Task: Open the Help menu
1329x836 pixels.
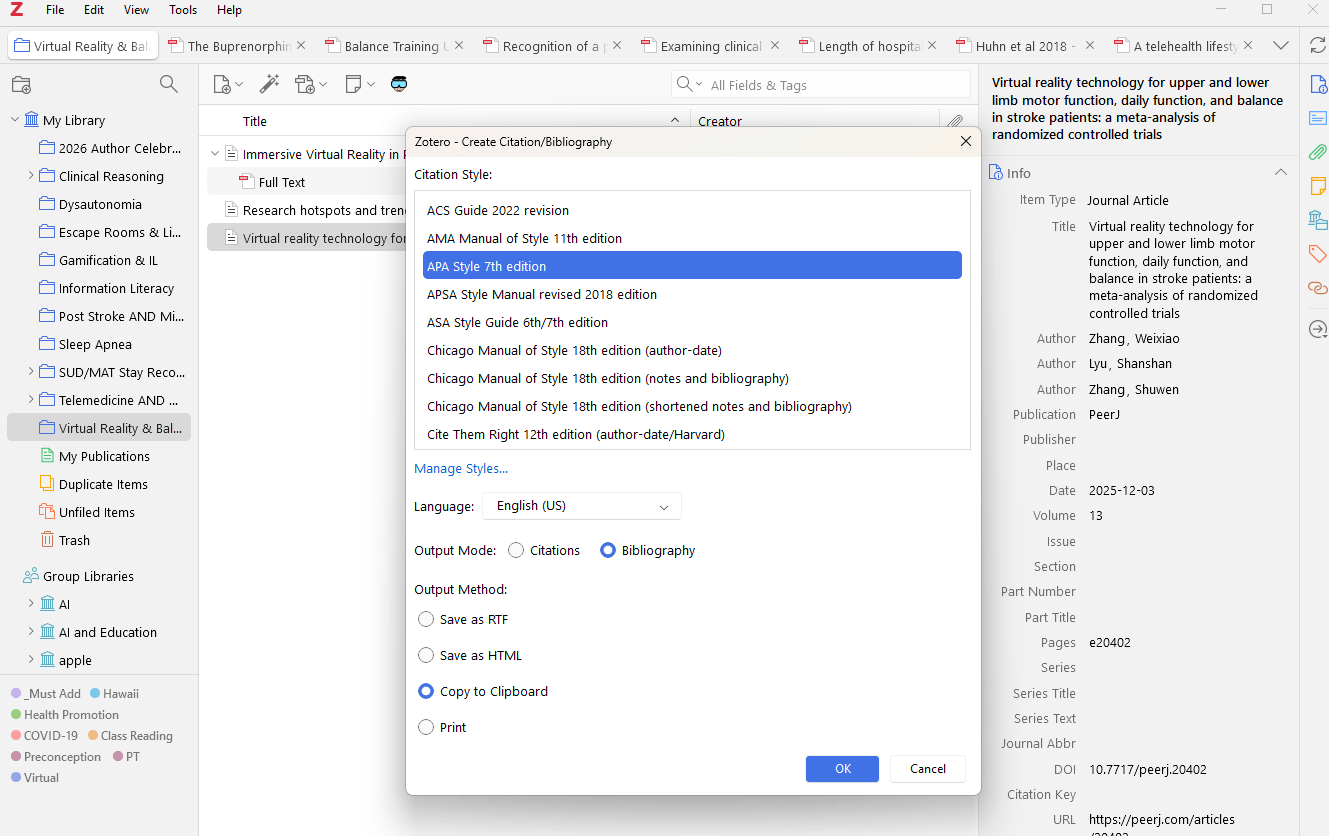Action: (229, 10)
